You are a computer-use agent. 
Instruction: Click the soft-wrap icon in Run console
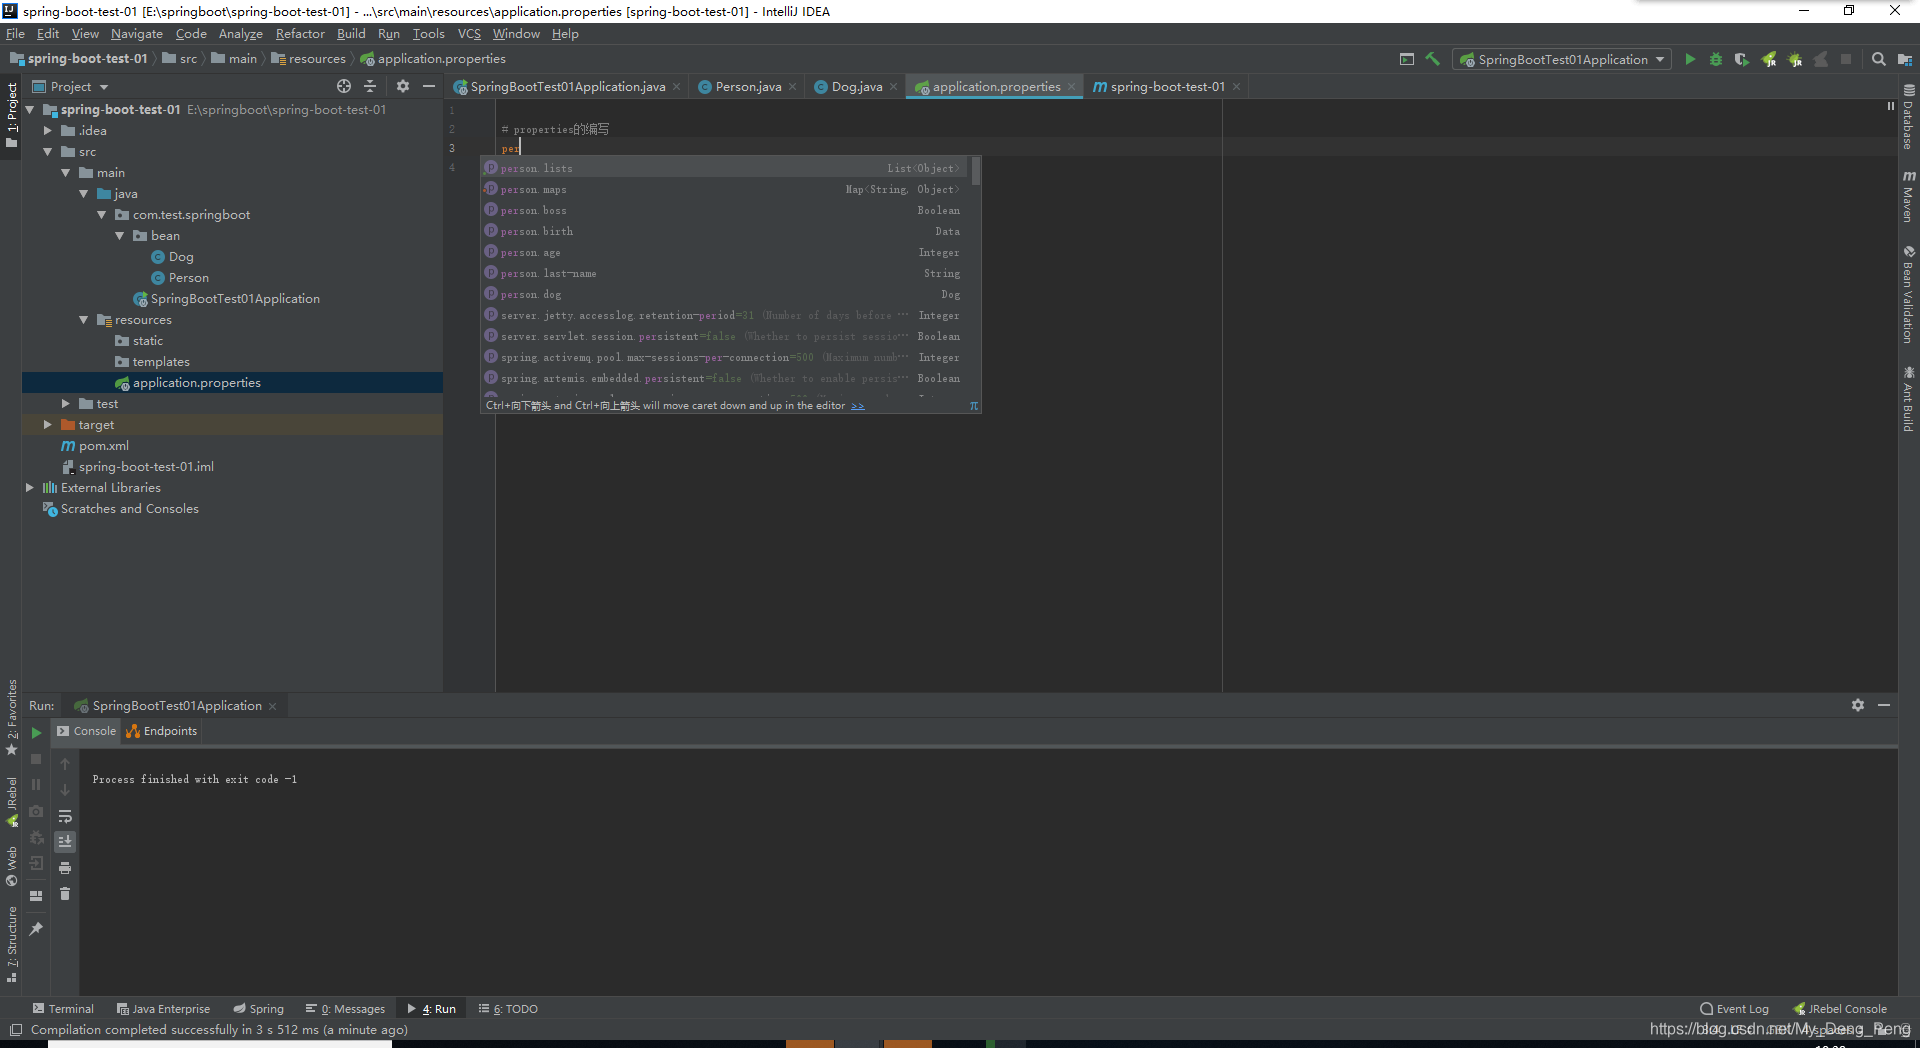click(65, 816)
